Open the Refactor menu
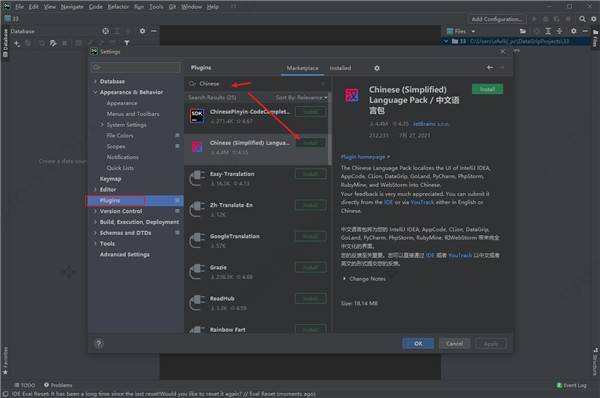The height and width of the screenshot is (398, 600). [x=118, y=7]
